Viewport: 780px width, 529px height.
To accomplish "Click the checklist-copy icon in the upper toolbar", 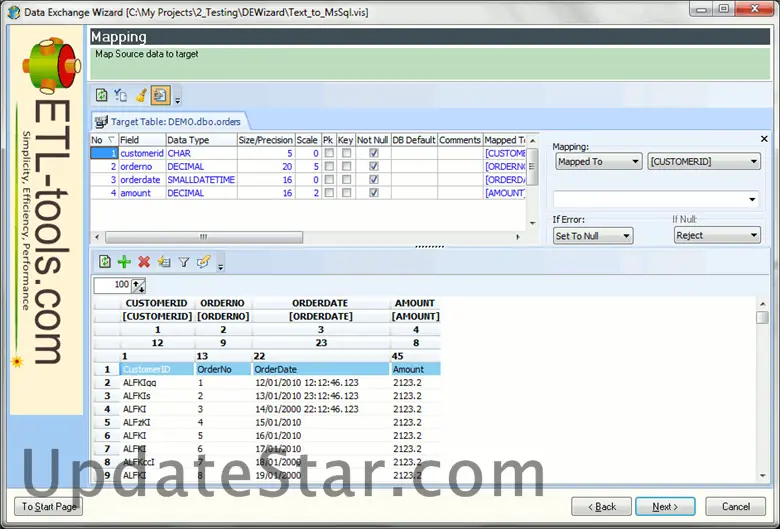I will (120, 95).
